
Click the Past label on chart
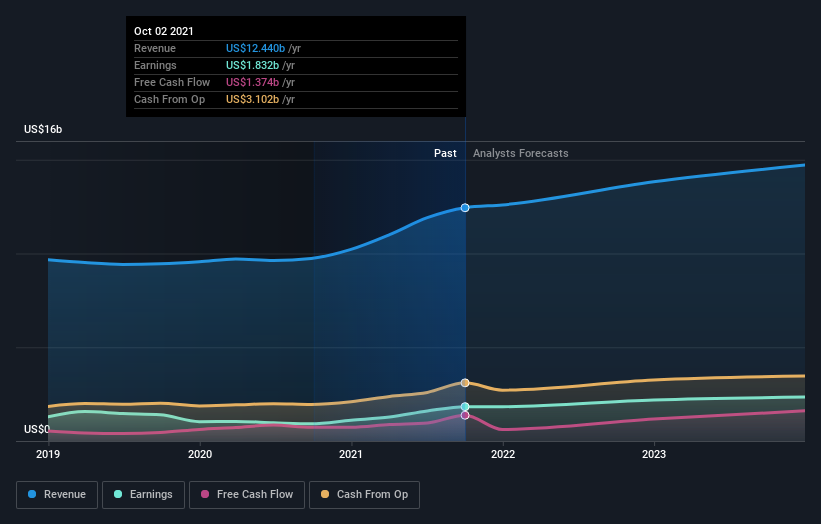pyautogui.click(x=445, y=153)
